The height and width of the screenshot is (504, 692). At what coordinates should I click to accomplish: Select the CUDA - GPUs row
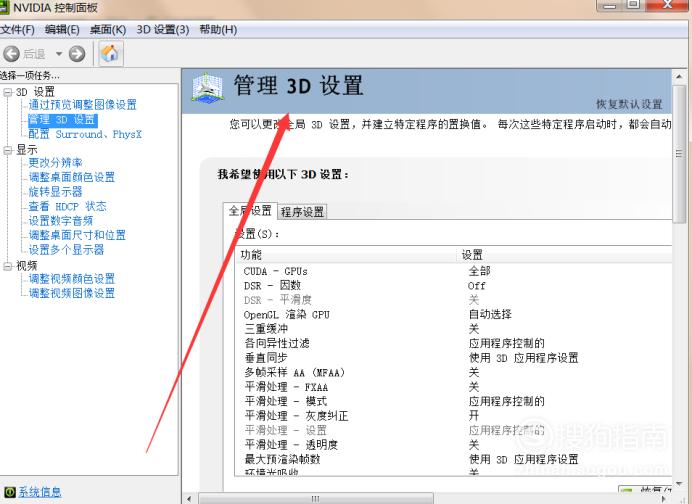(454, 271)
